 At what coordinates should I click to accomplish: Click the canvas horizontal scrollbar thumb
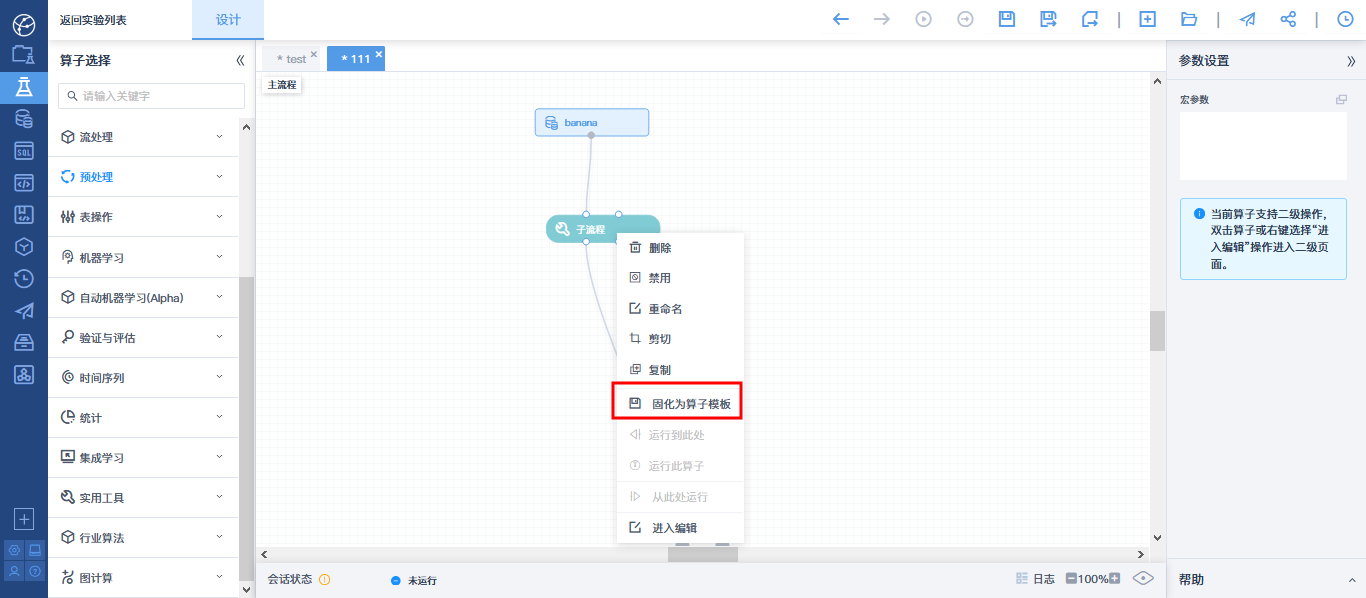[x=703, y=554]
